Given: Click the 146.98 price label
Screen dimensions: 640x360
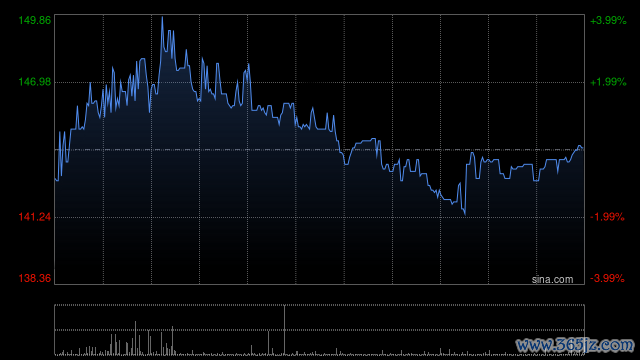Looking at the screenshot, I should click(x=35, y=82).
